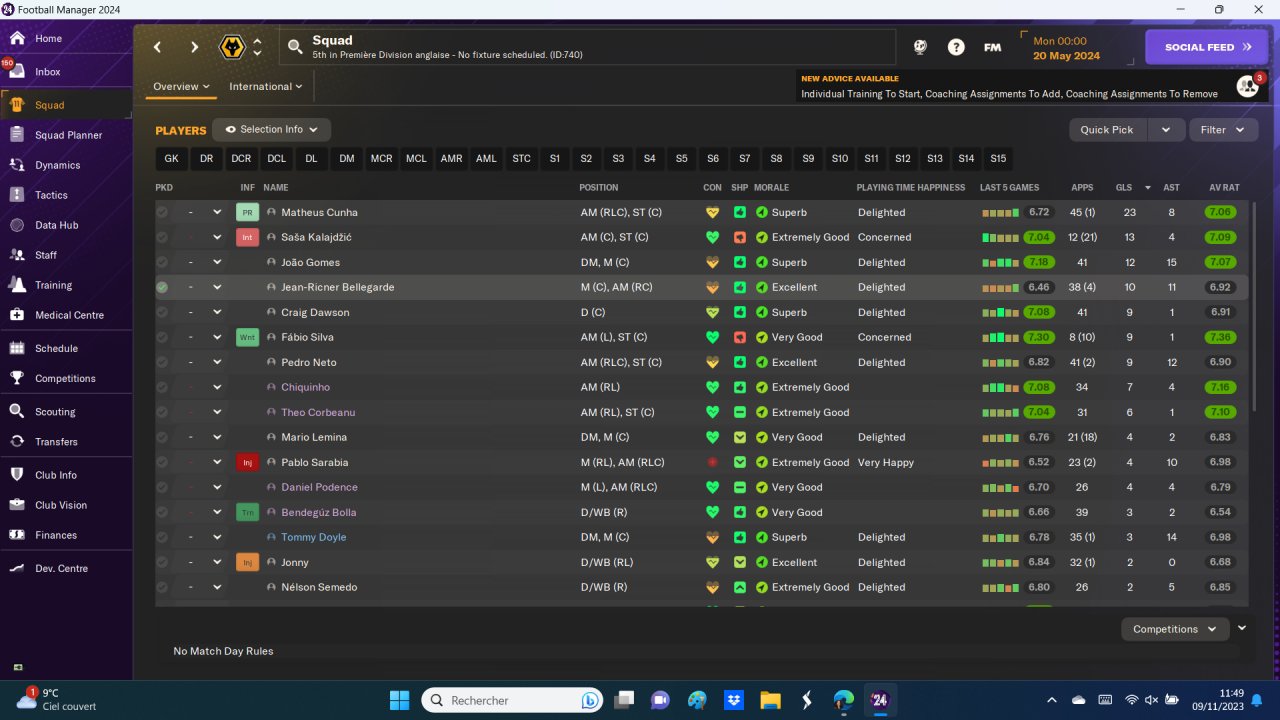Image resolution: width=1280 pixels, height=720 pixels.
Task: Open the help question mark icon
Action: (956, 47)
